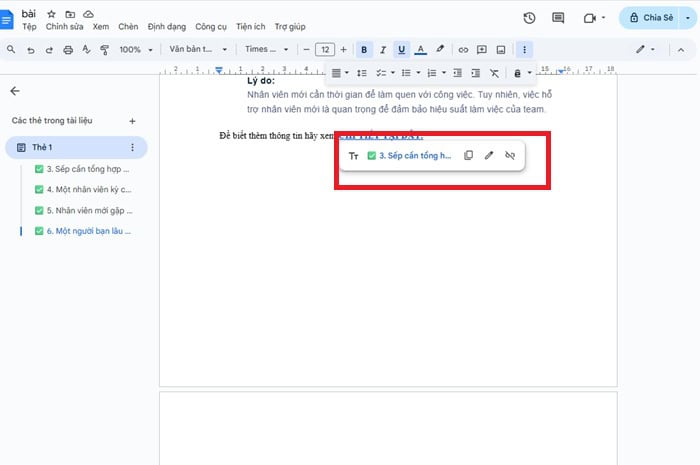The image size is (700, 465).
Task: Open line spacing options
Action: pyautogui.click(x=362, y=73)
